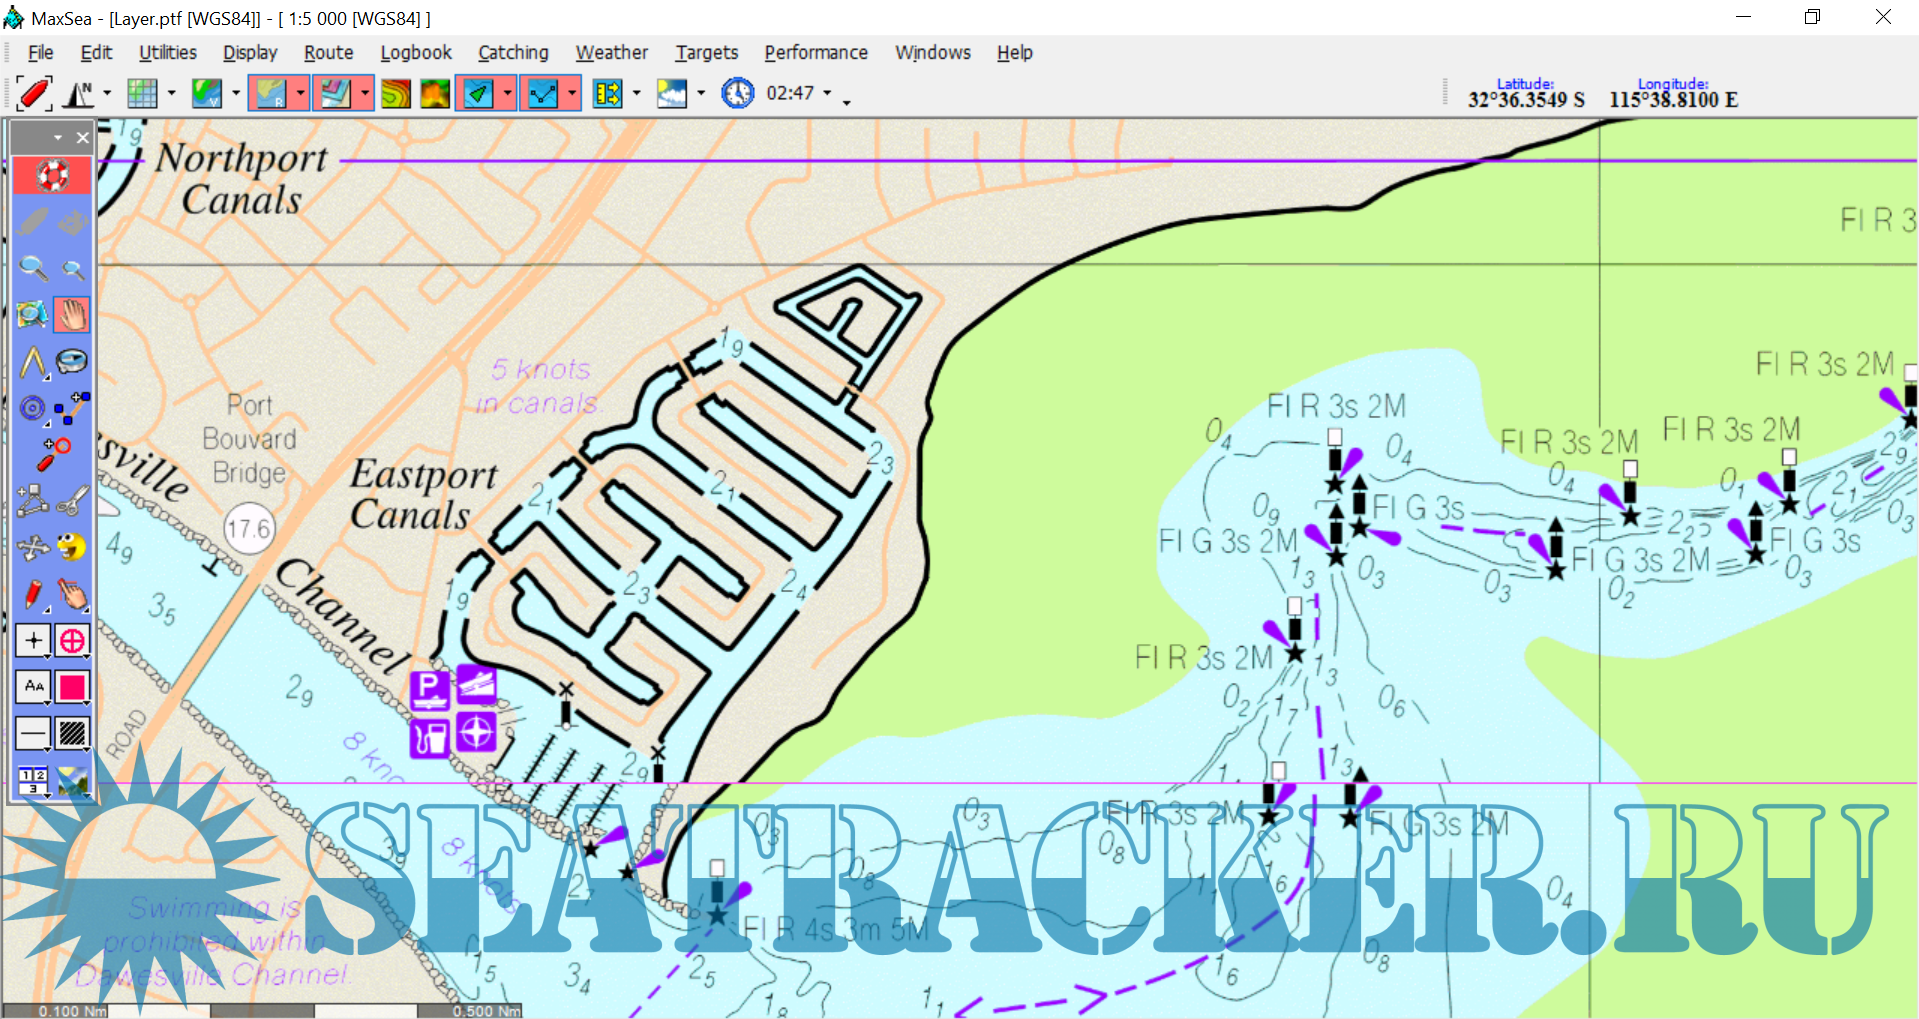Click the red lifebuoy man-overboard icon

point(52,176)
